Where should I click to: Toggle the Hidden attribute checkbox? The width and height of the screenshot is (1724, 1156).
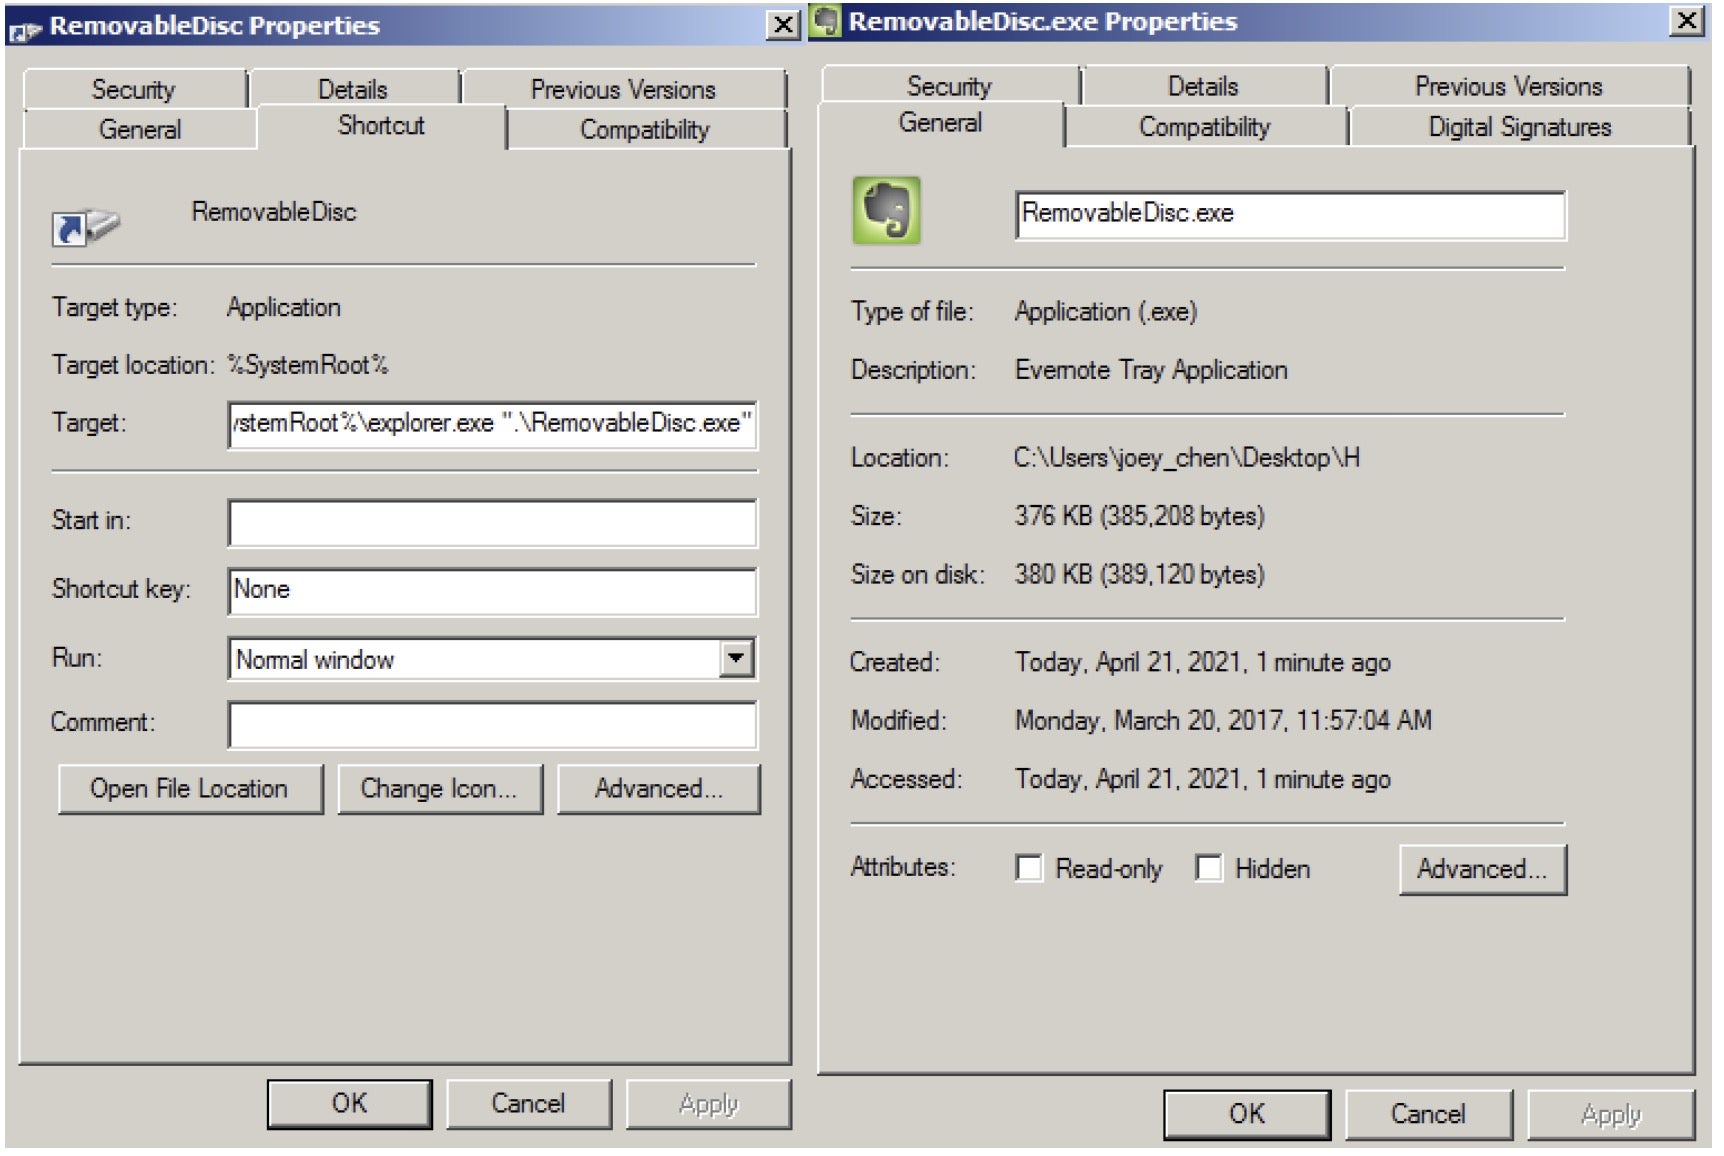pyautogui.click(x=1208, y=868)
